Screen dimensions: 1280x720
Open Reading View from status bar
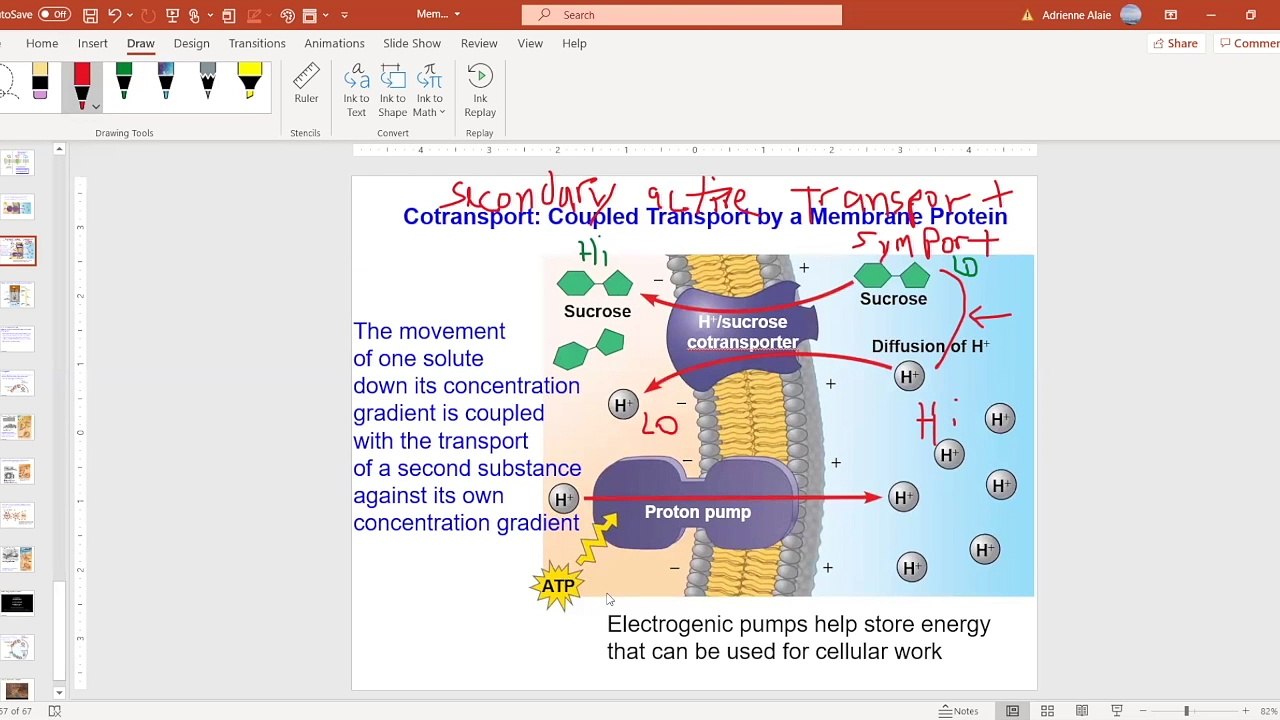[x=1082, y=711]
